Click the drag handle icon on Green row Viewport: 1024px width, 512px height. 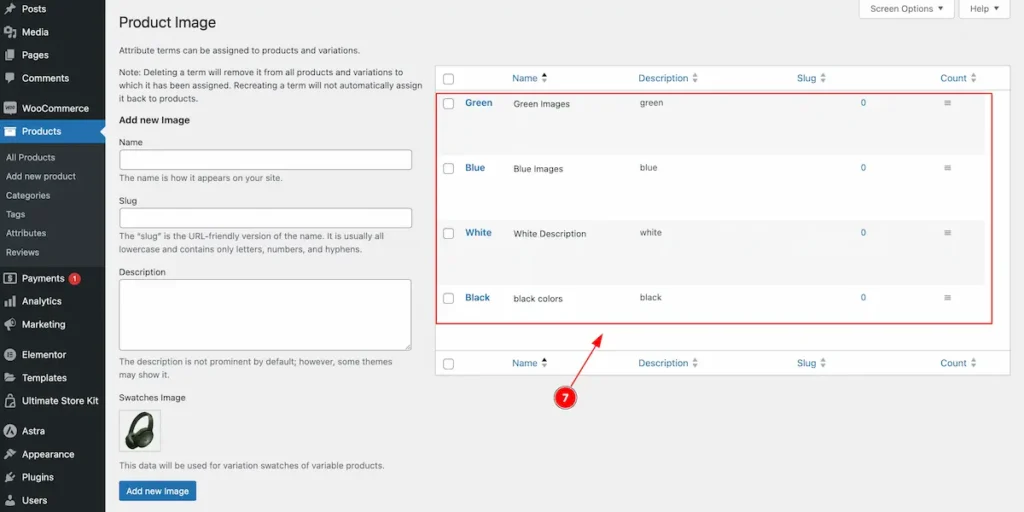pos(948,103)
